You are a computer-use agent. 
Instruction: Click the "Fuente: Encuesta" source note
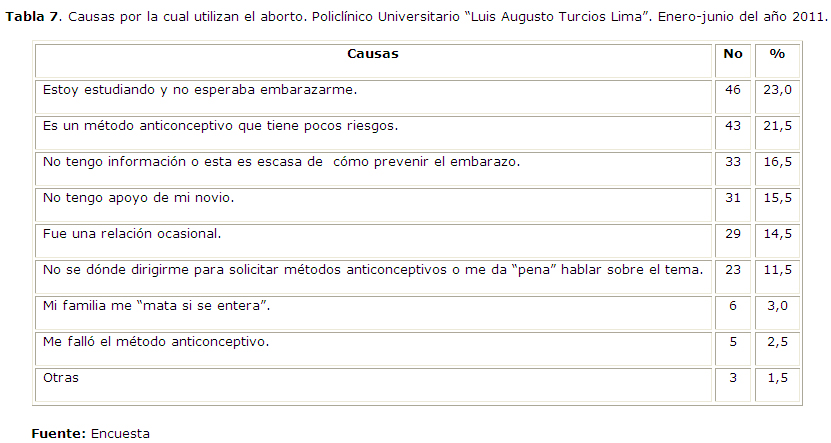point(90,434)
